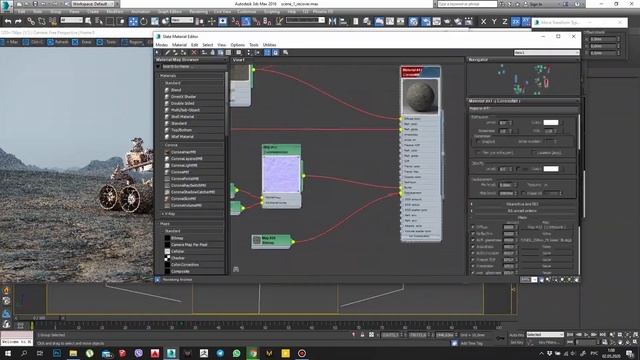Toggle Show Background in Preview icon

[228, 52]
